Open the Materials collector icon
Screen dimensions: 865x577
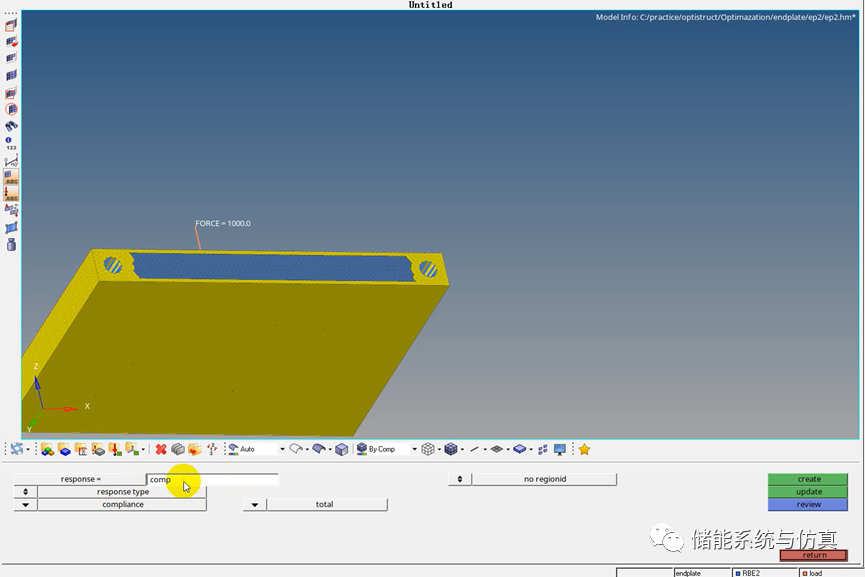coord(81,450)
